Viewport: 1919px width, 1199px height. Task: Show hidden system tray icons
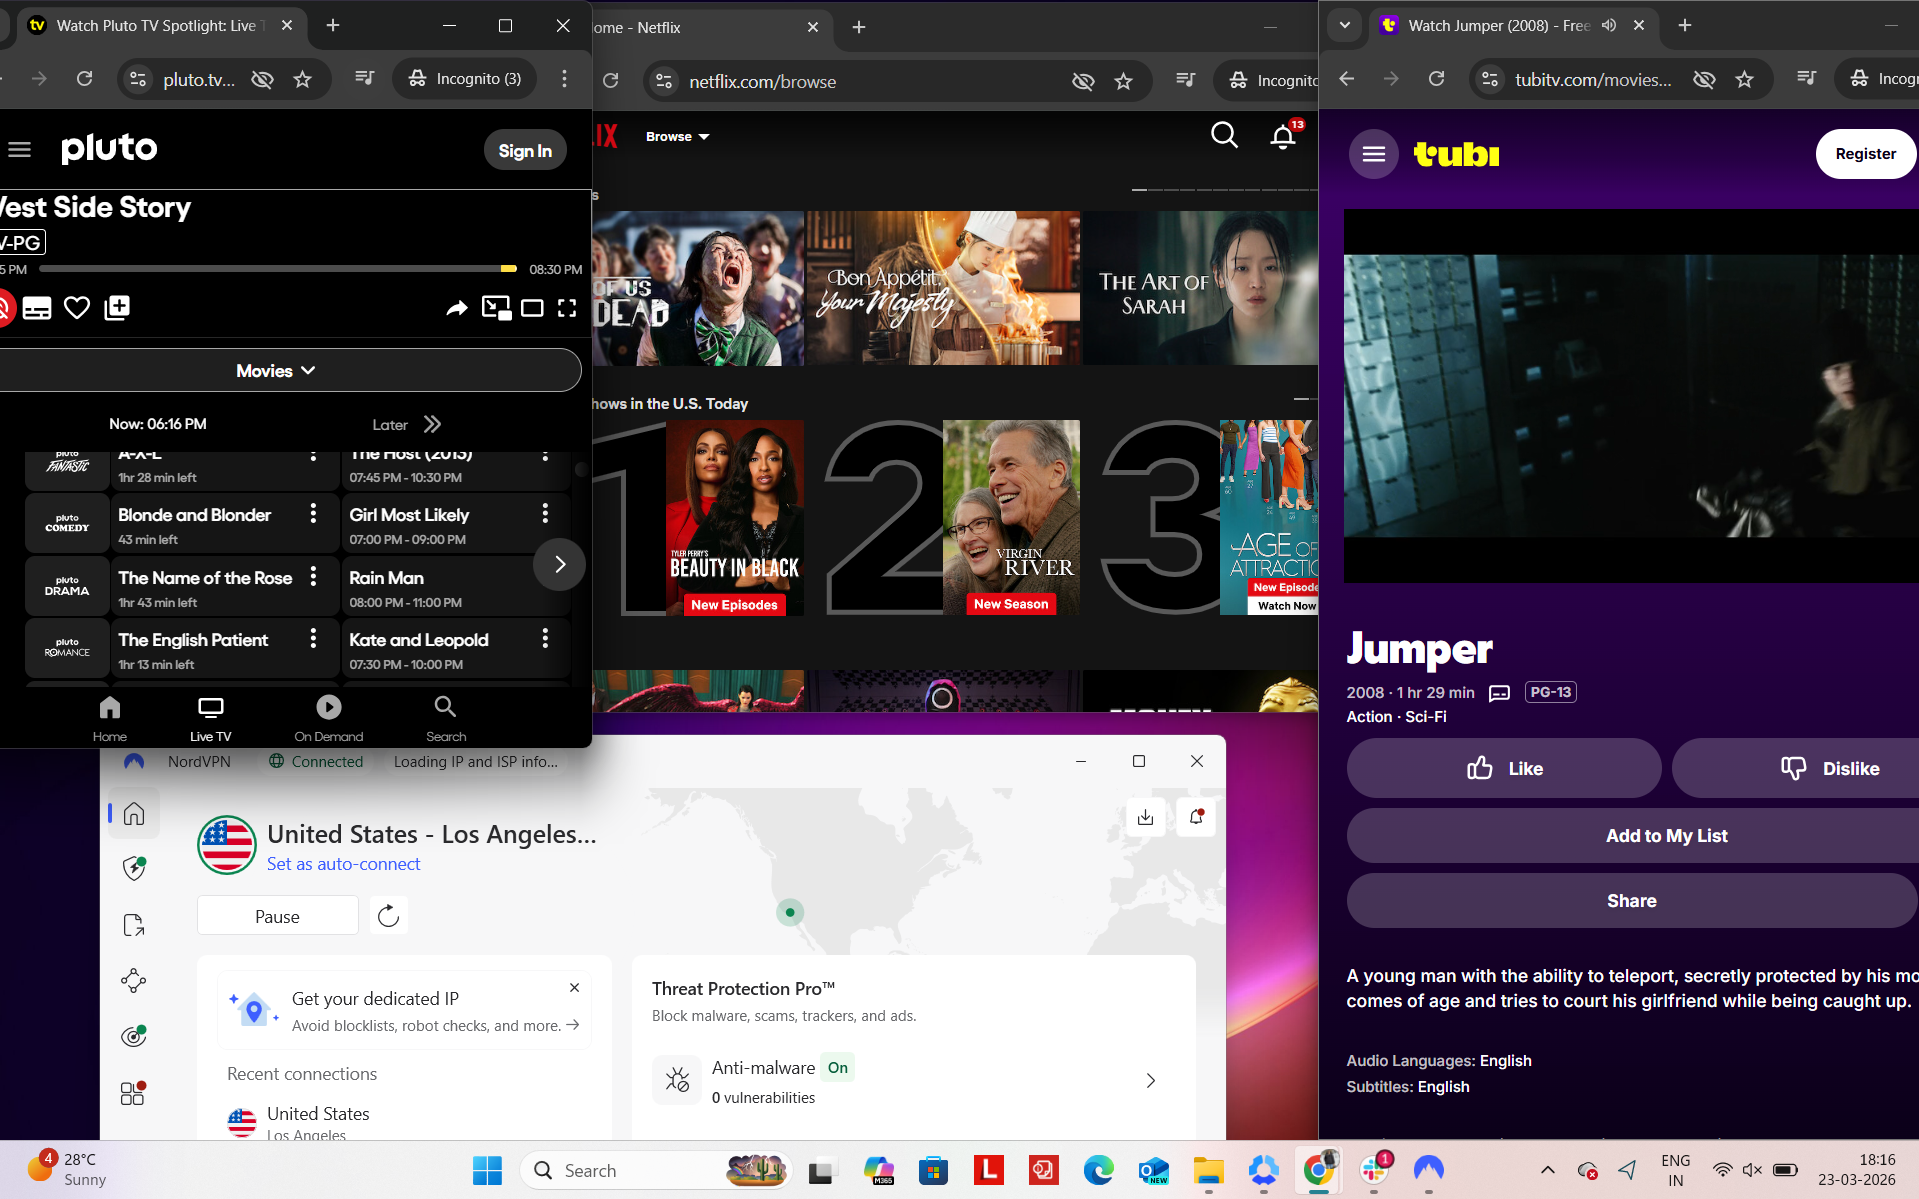[x=1547, y=1170]
